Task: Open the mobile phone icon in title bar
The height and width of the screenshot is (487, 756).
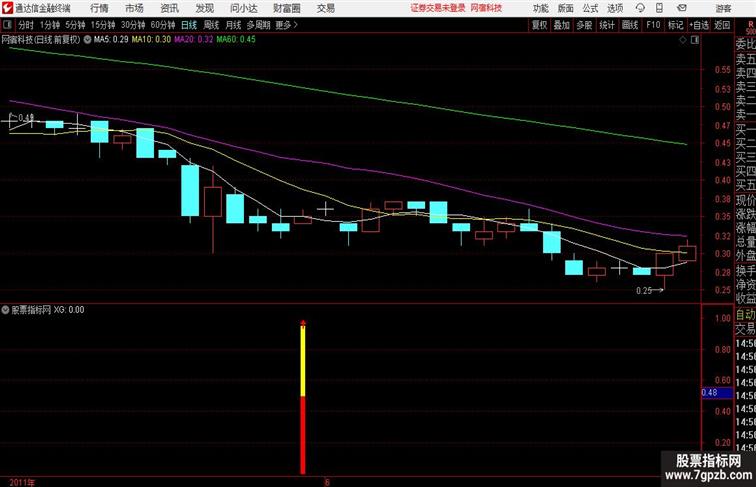Action: coord(660,8)
